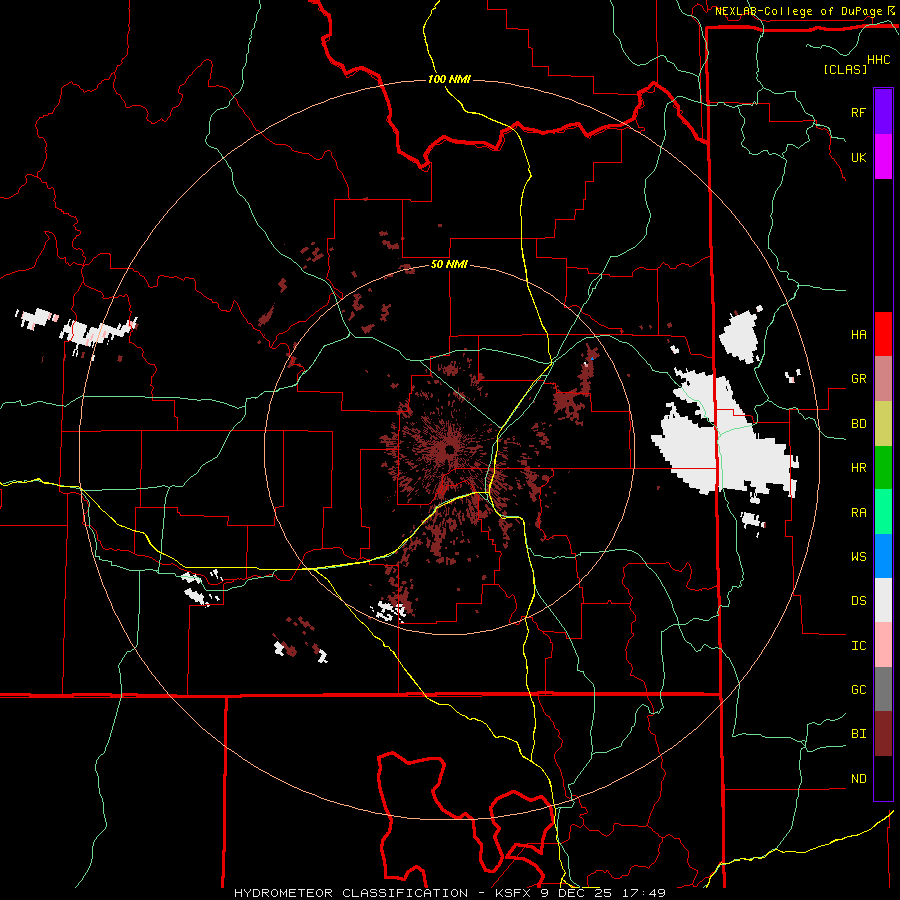
Task: Click the UK magenta legend swatch
Action: (883, 157)
